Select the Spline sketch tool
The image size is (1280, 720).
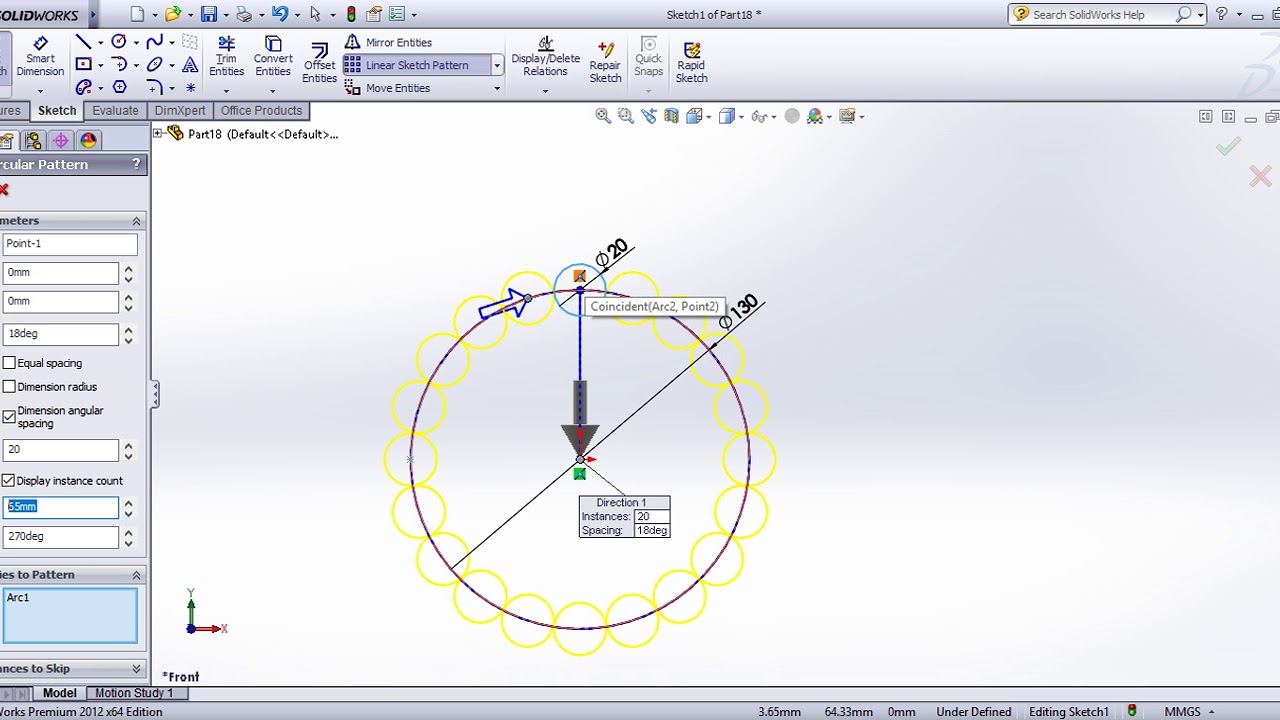(x=154, y=42)
